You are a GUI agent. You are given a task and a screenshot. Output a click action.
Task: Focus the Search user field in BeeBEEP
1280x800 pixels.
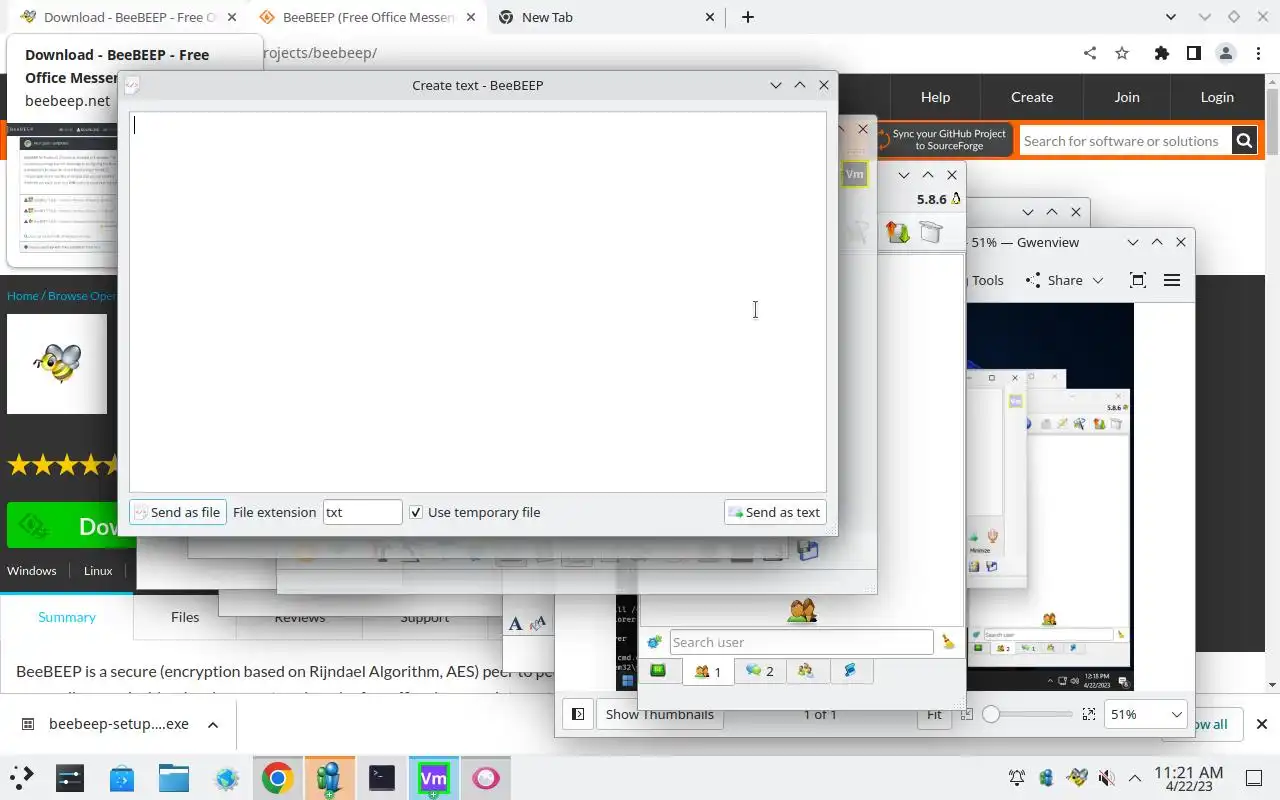pos(800,642)
